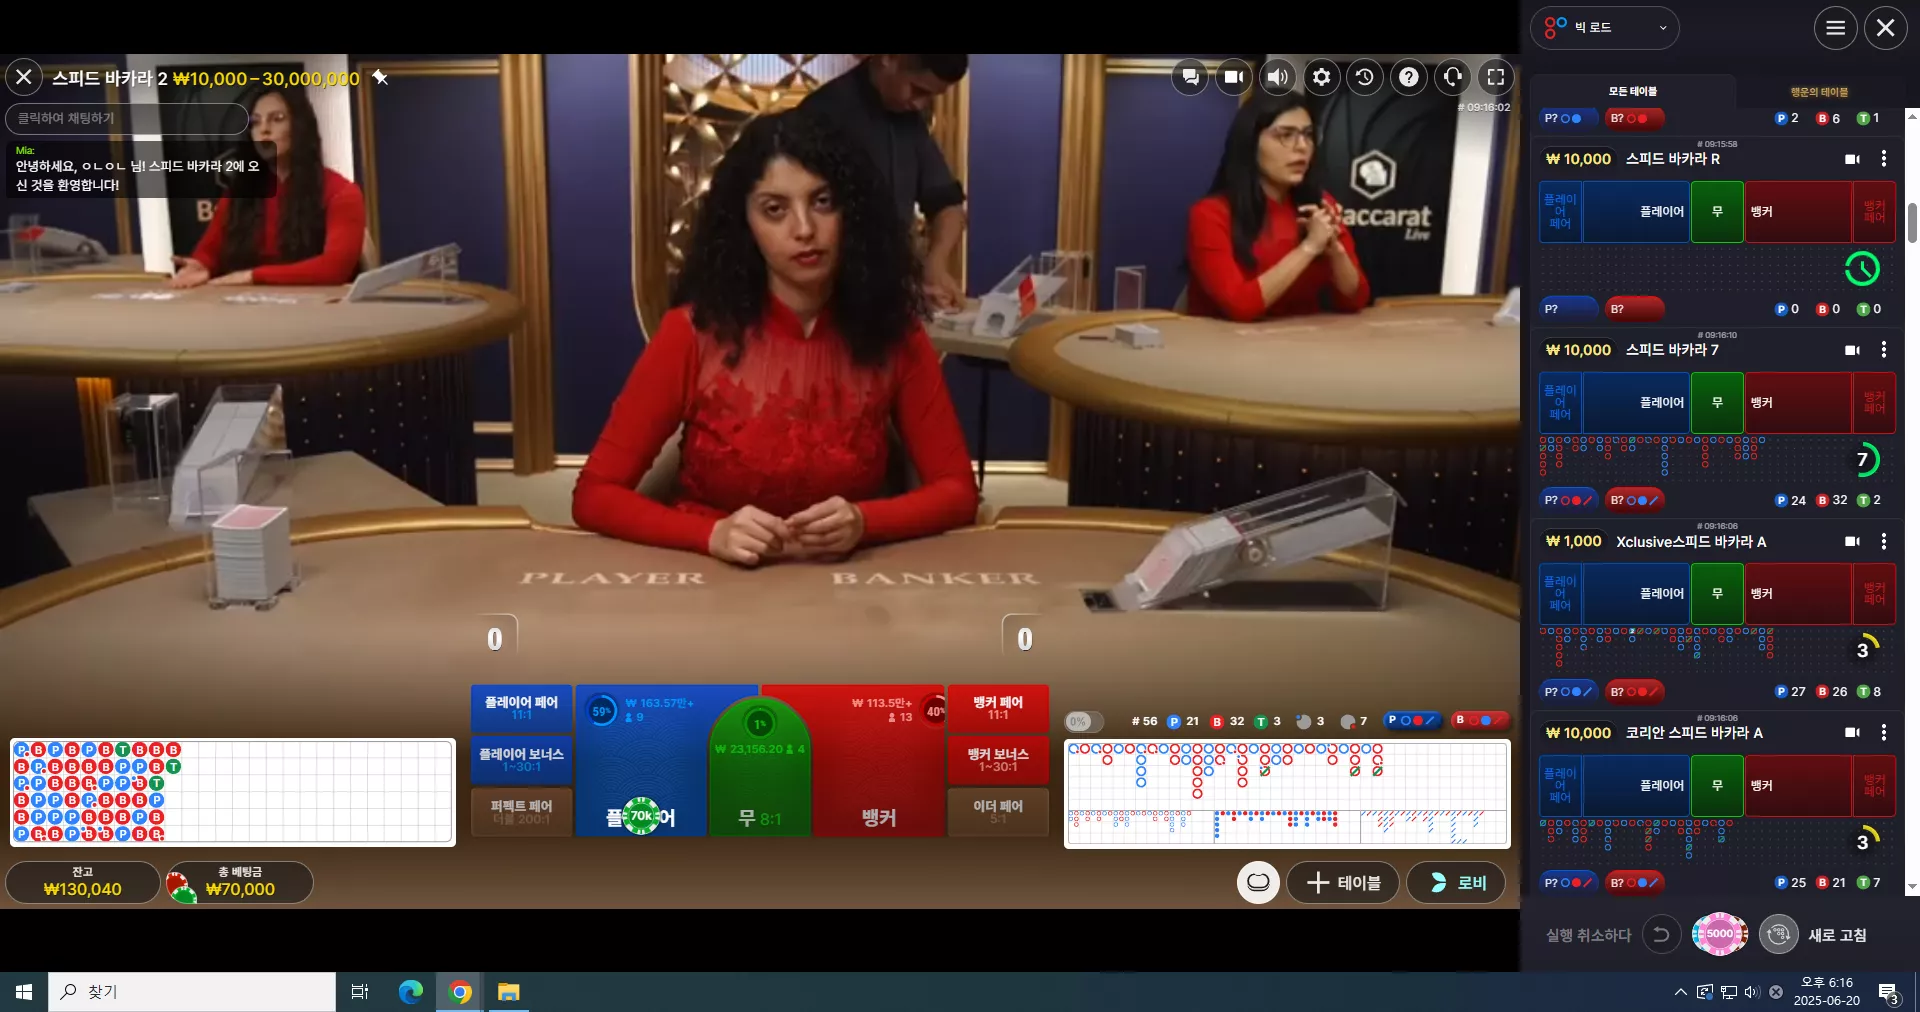Viewport: 1920px width, 1012px height.
Task: Add another table with the + 테이블 button
Action: coord(1343,882)
